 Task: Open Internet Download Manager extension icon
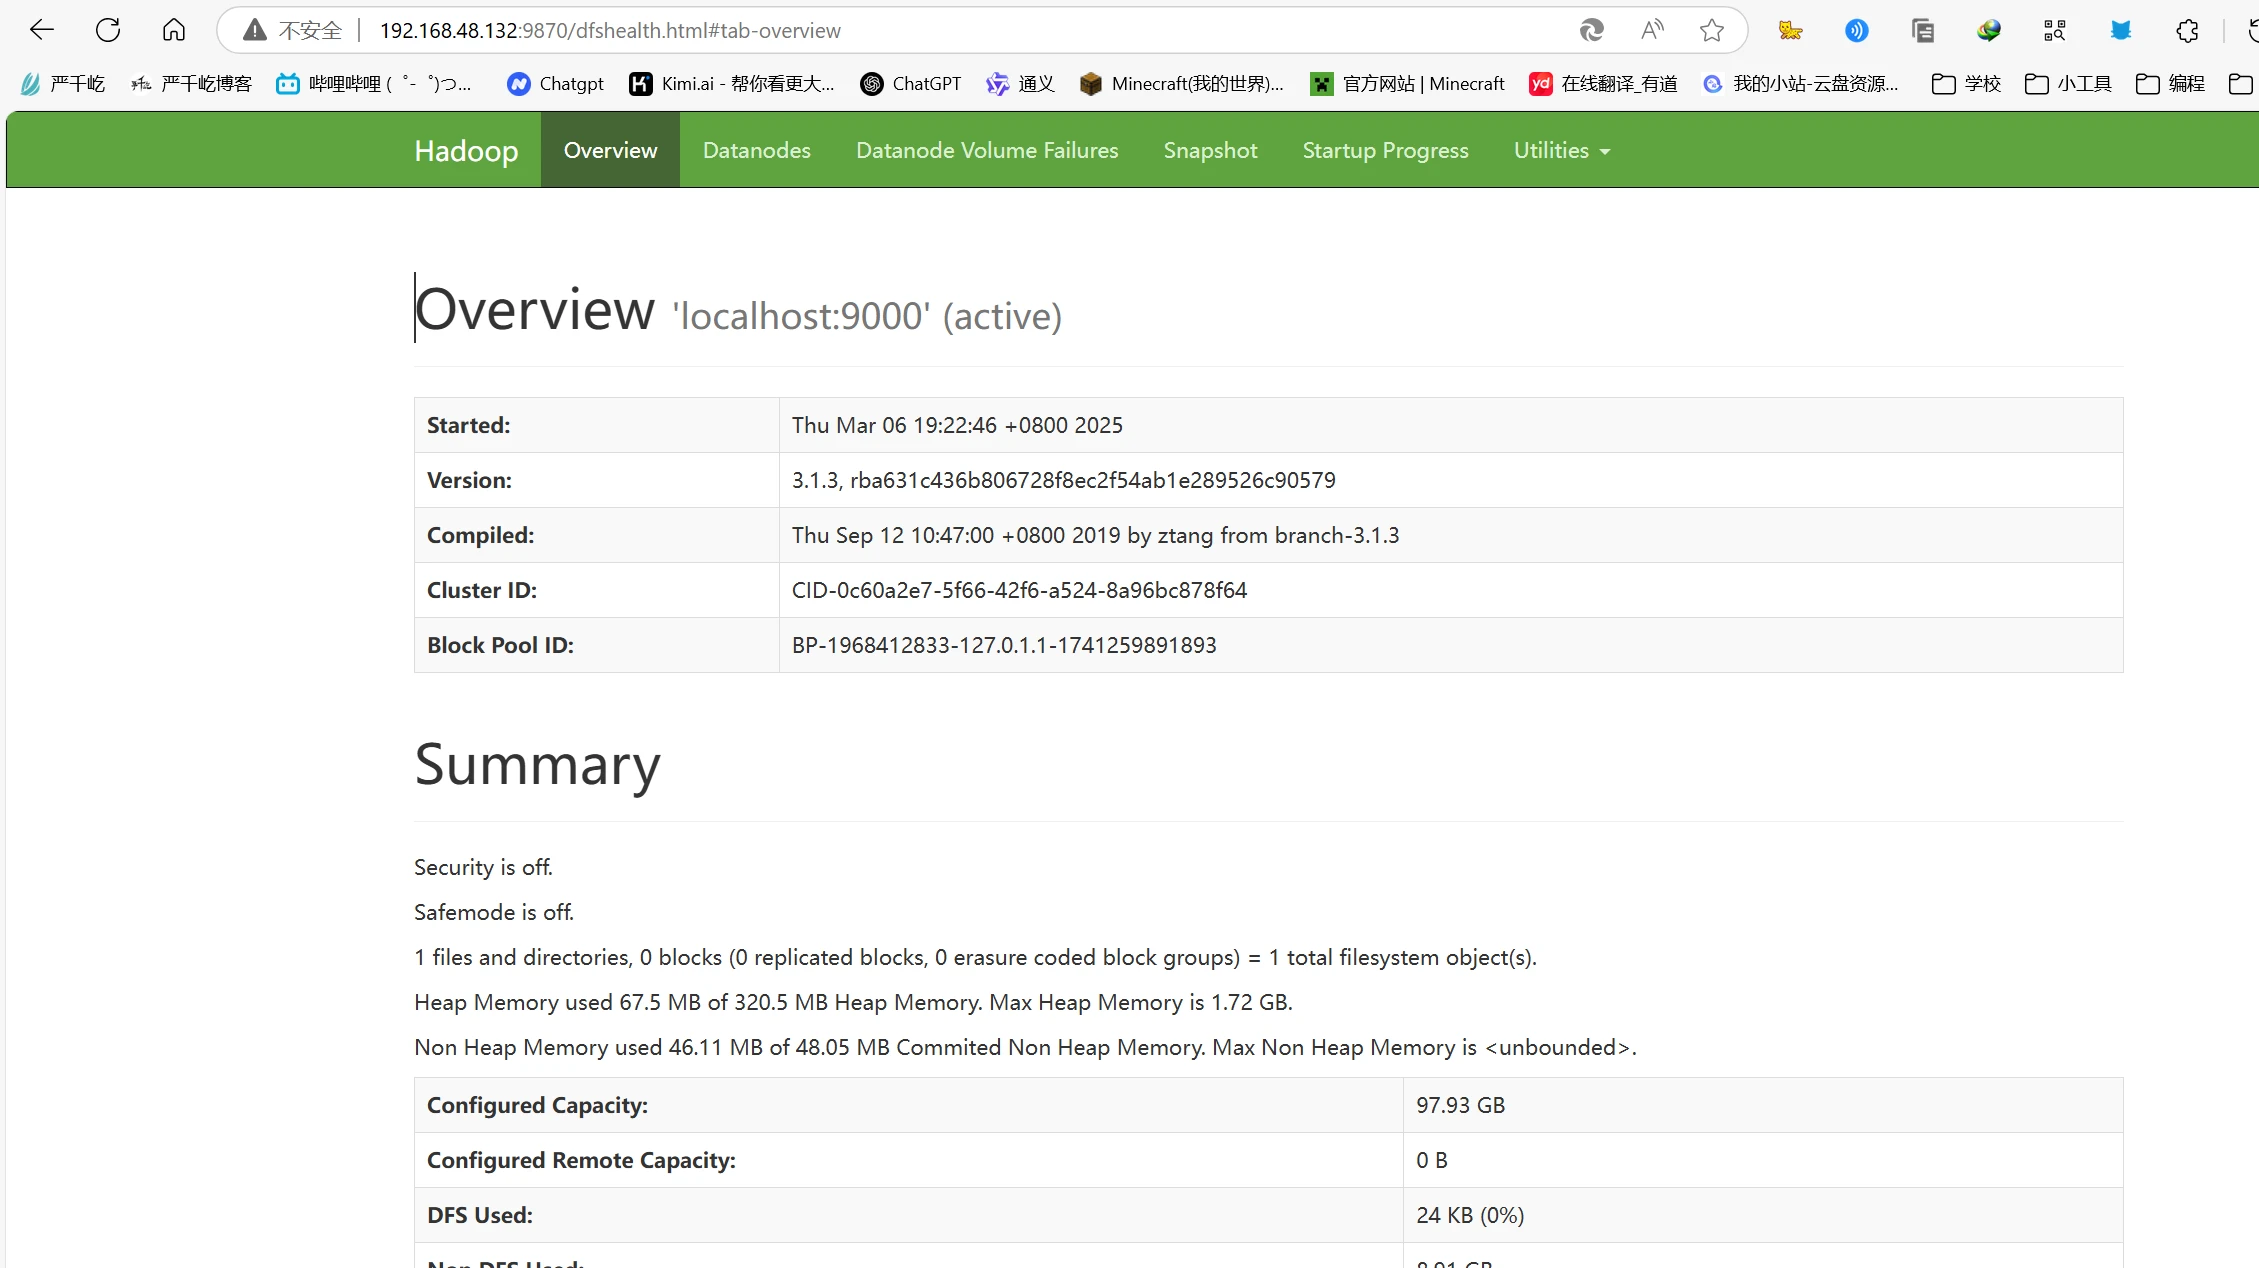click(x=1988, y=30)
